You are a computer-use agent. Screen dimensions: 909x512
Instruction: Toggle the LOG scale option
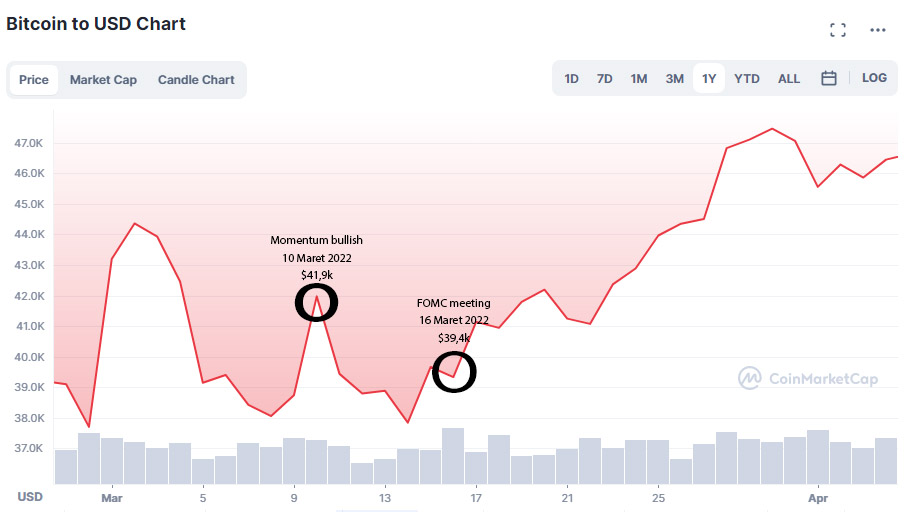pos(874,78)
